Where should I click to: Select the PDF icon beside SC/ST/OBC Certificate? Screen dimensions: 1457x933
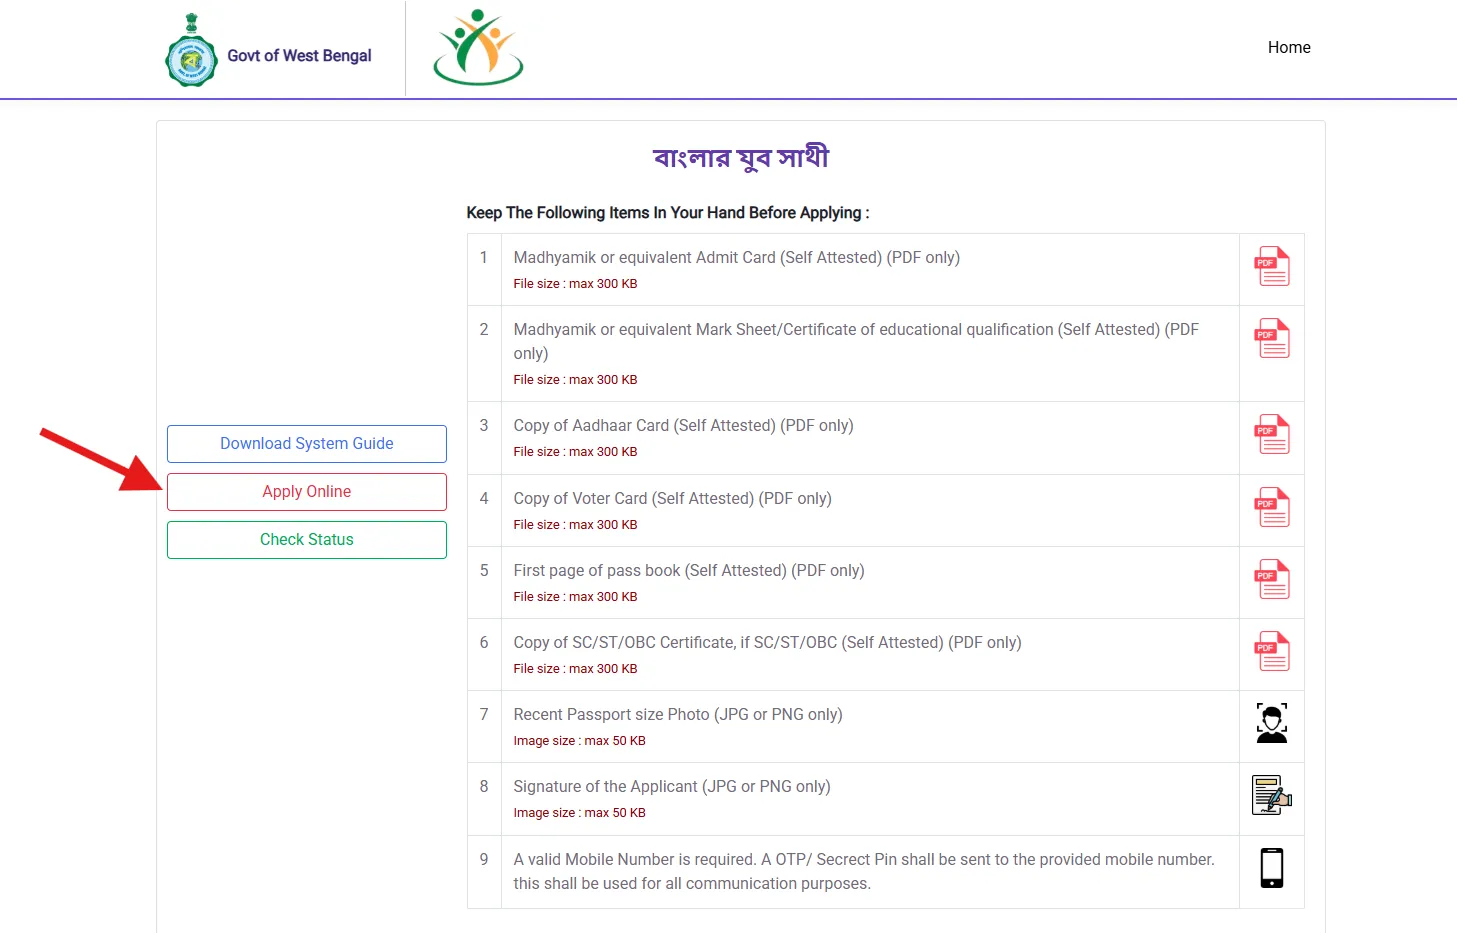1271,652
